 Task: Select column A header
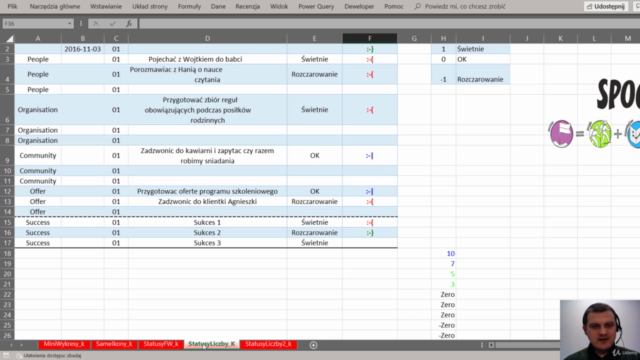pos(38,38)
